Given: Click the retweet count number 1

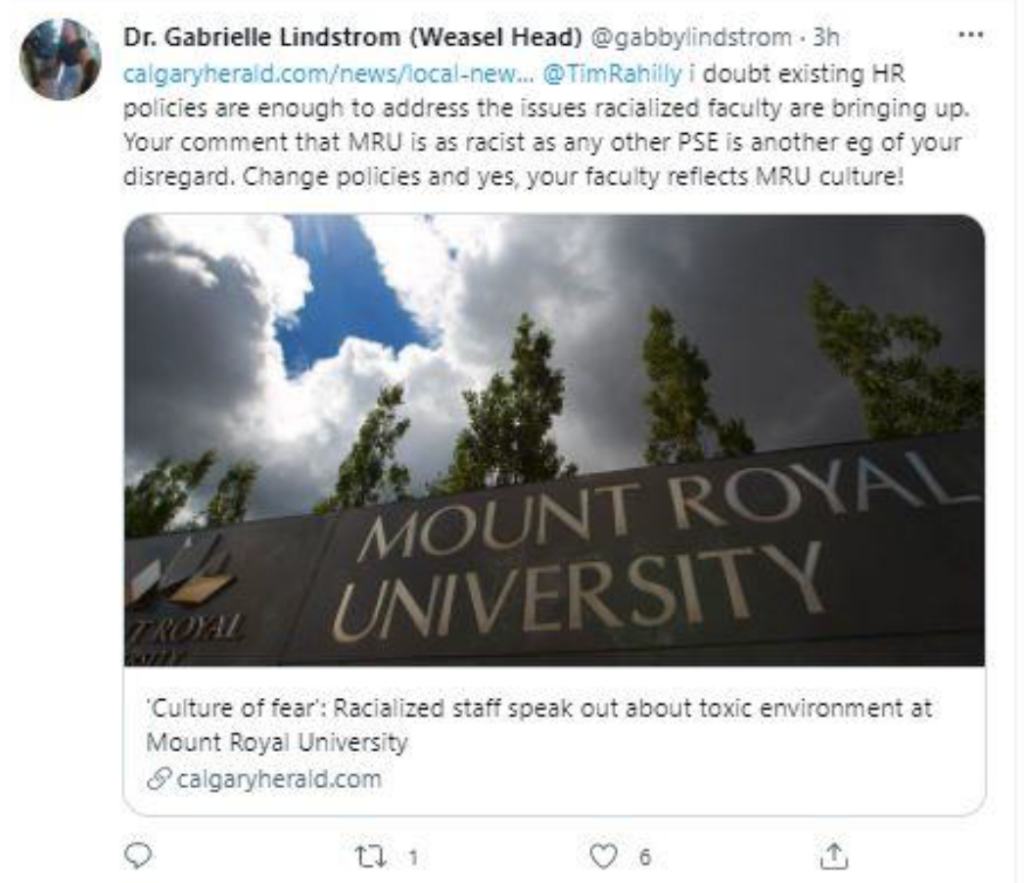Looking at the screenshot, I should pos(412,857).
